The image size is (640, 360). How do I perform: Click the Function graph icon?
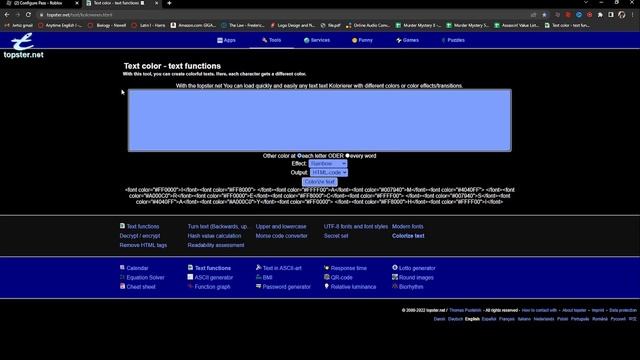190,286
